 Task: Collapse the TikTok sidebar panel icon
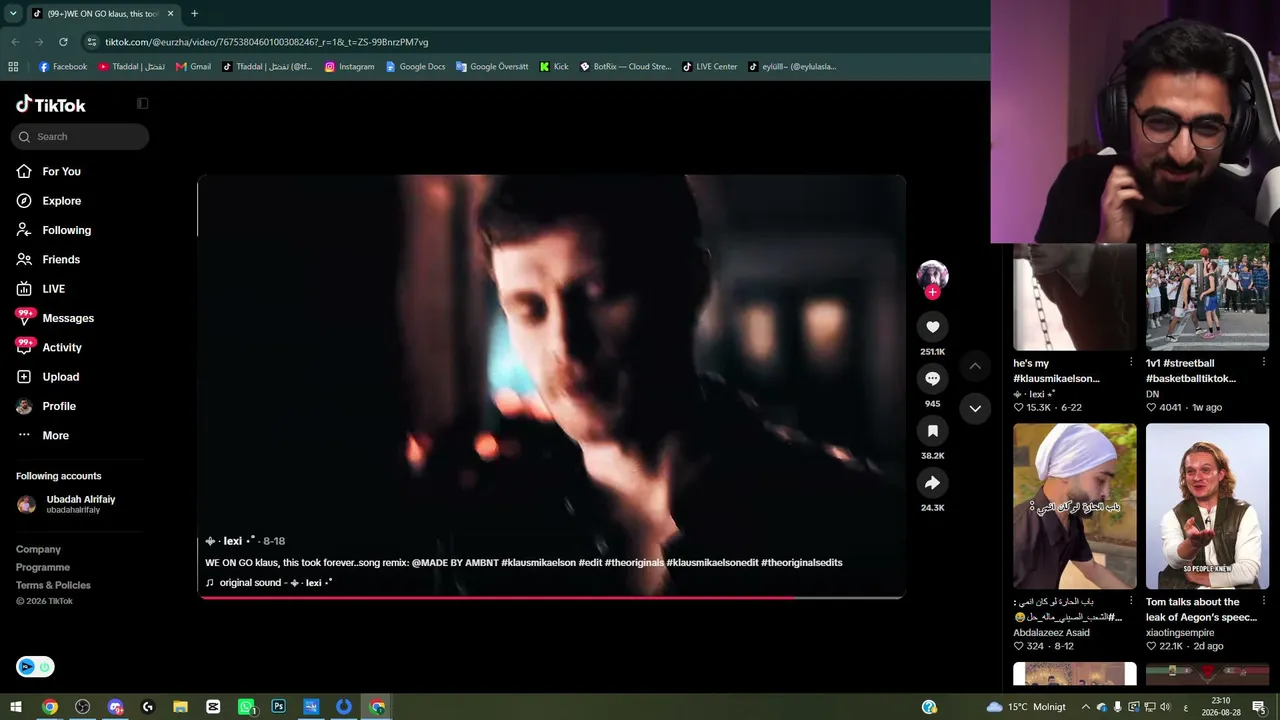coord(142,103)
